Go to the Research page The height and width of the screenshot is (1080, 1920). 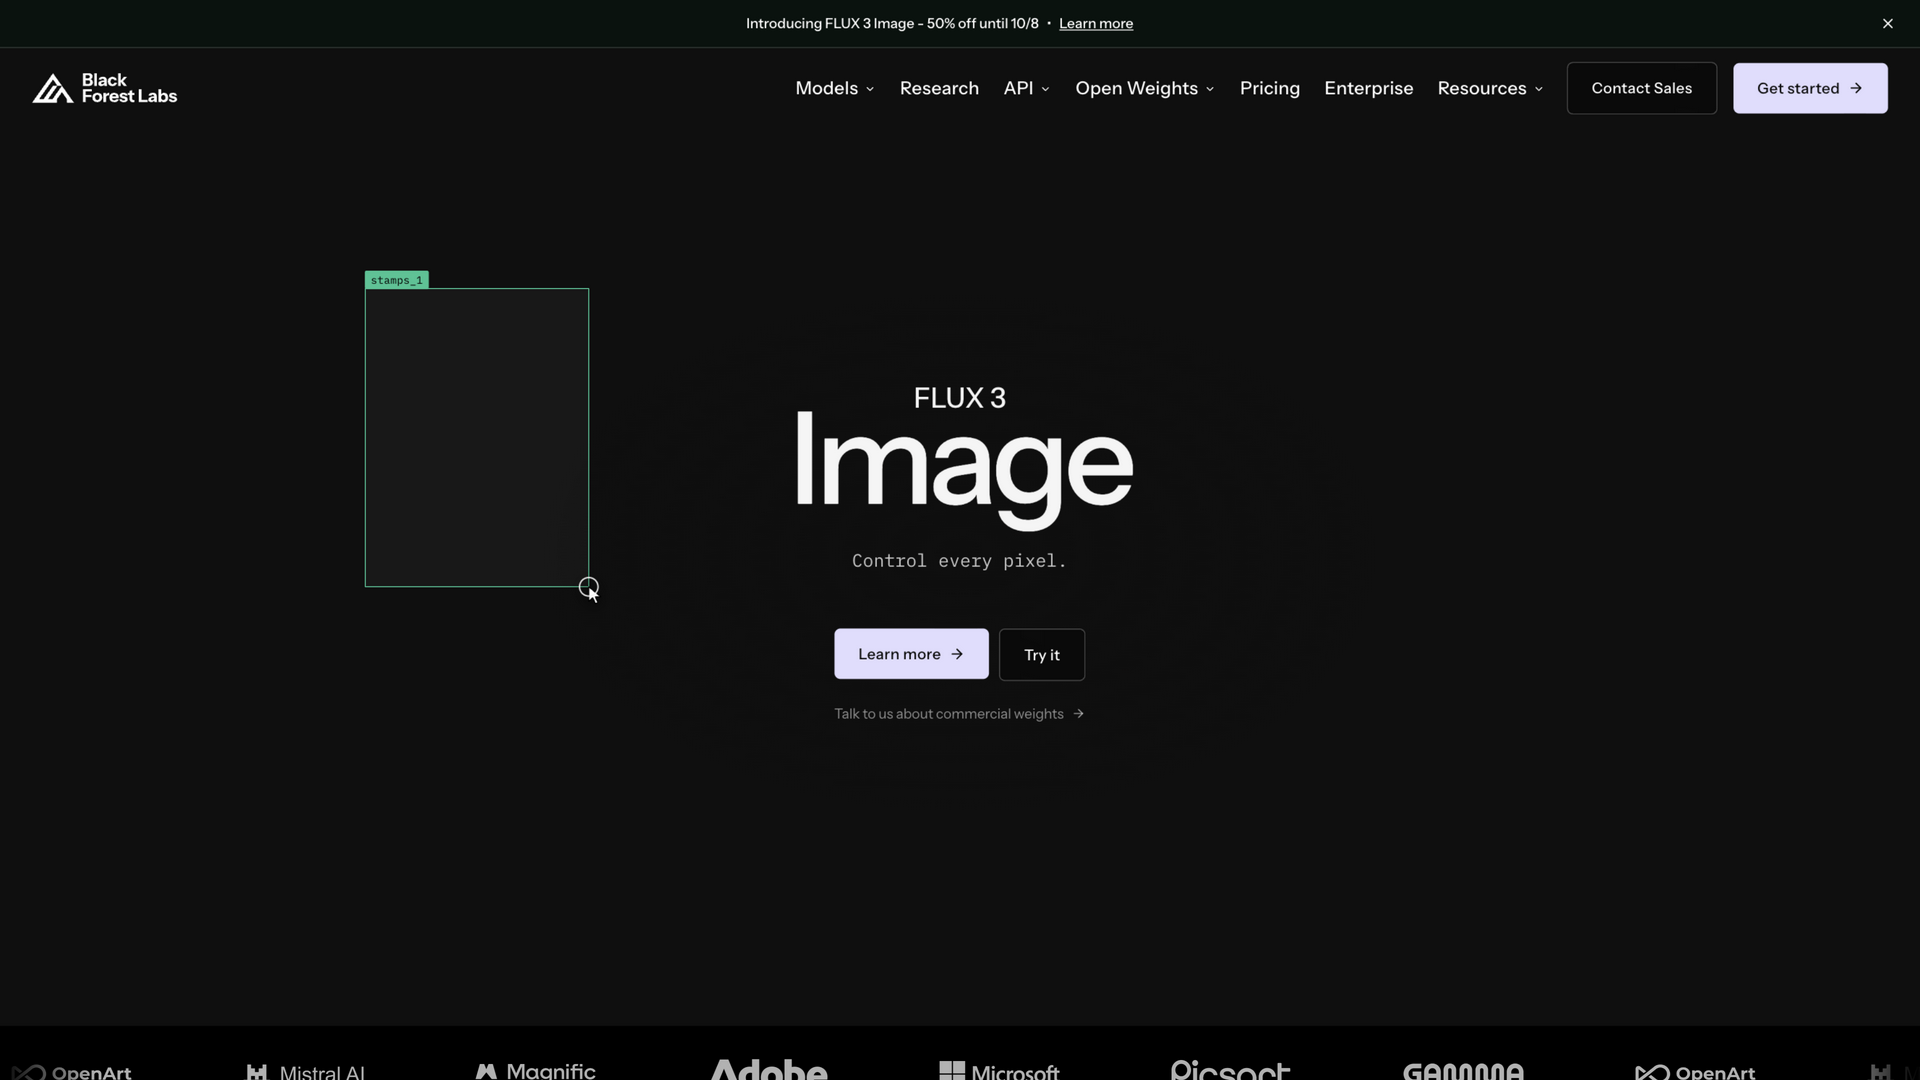(x=939, y=88)
